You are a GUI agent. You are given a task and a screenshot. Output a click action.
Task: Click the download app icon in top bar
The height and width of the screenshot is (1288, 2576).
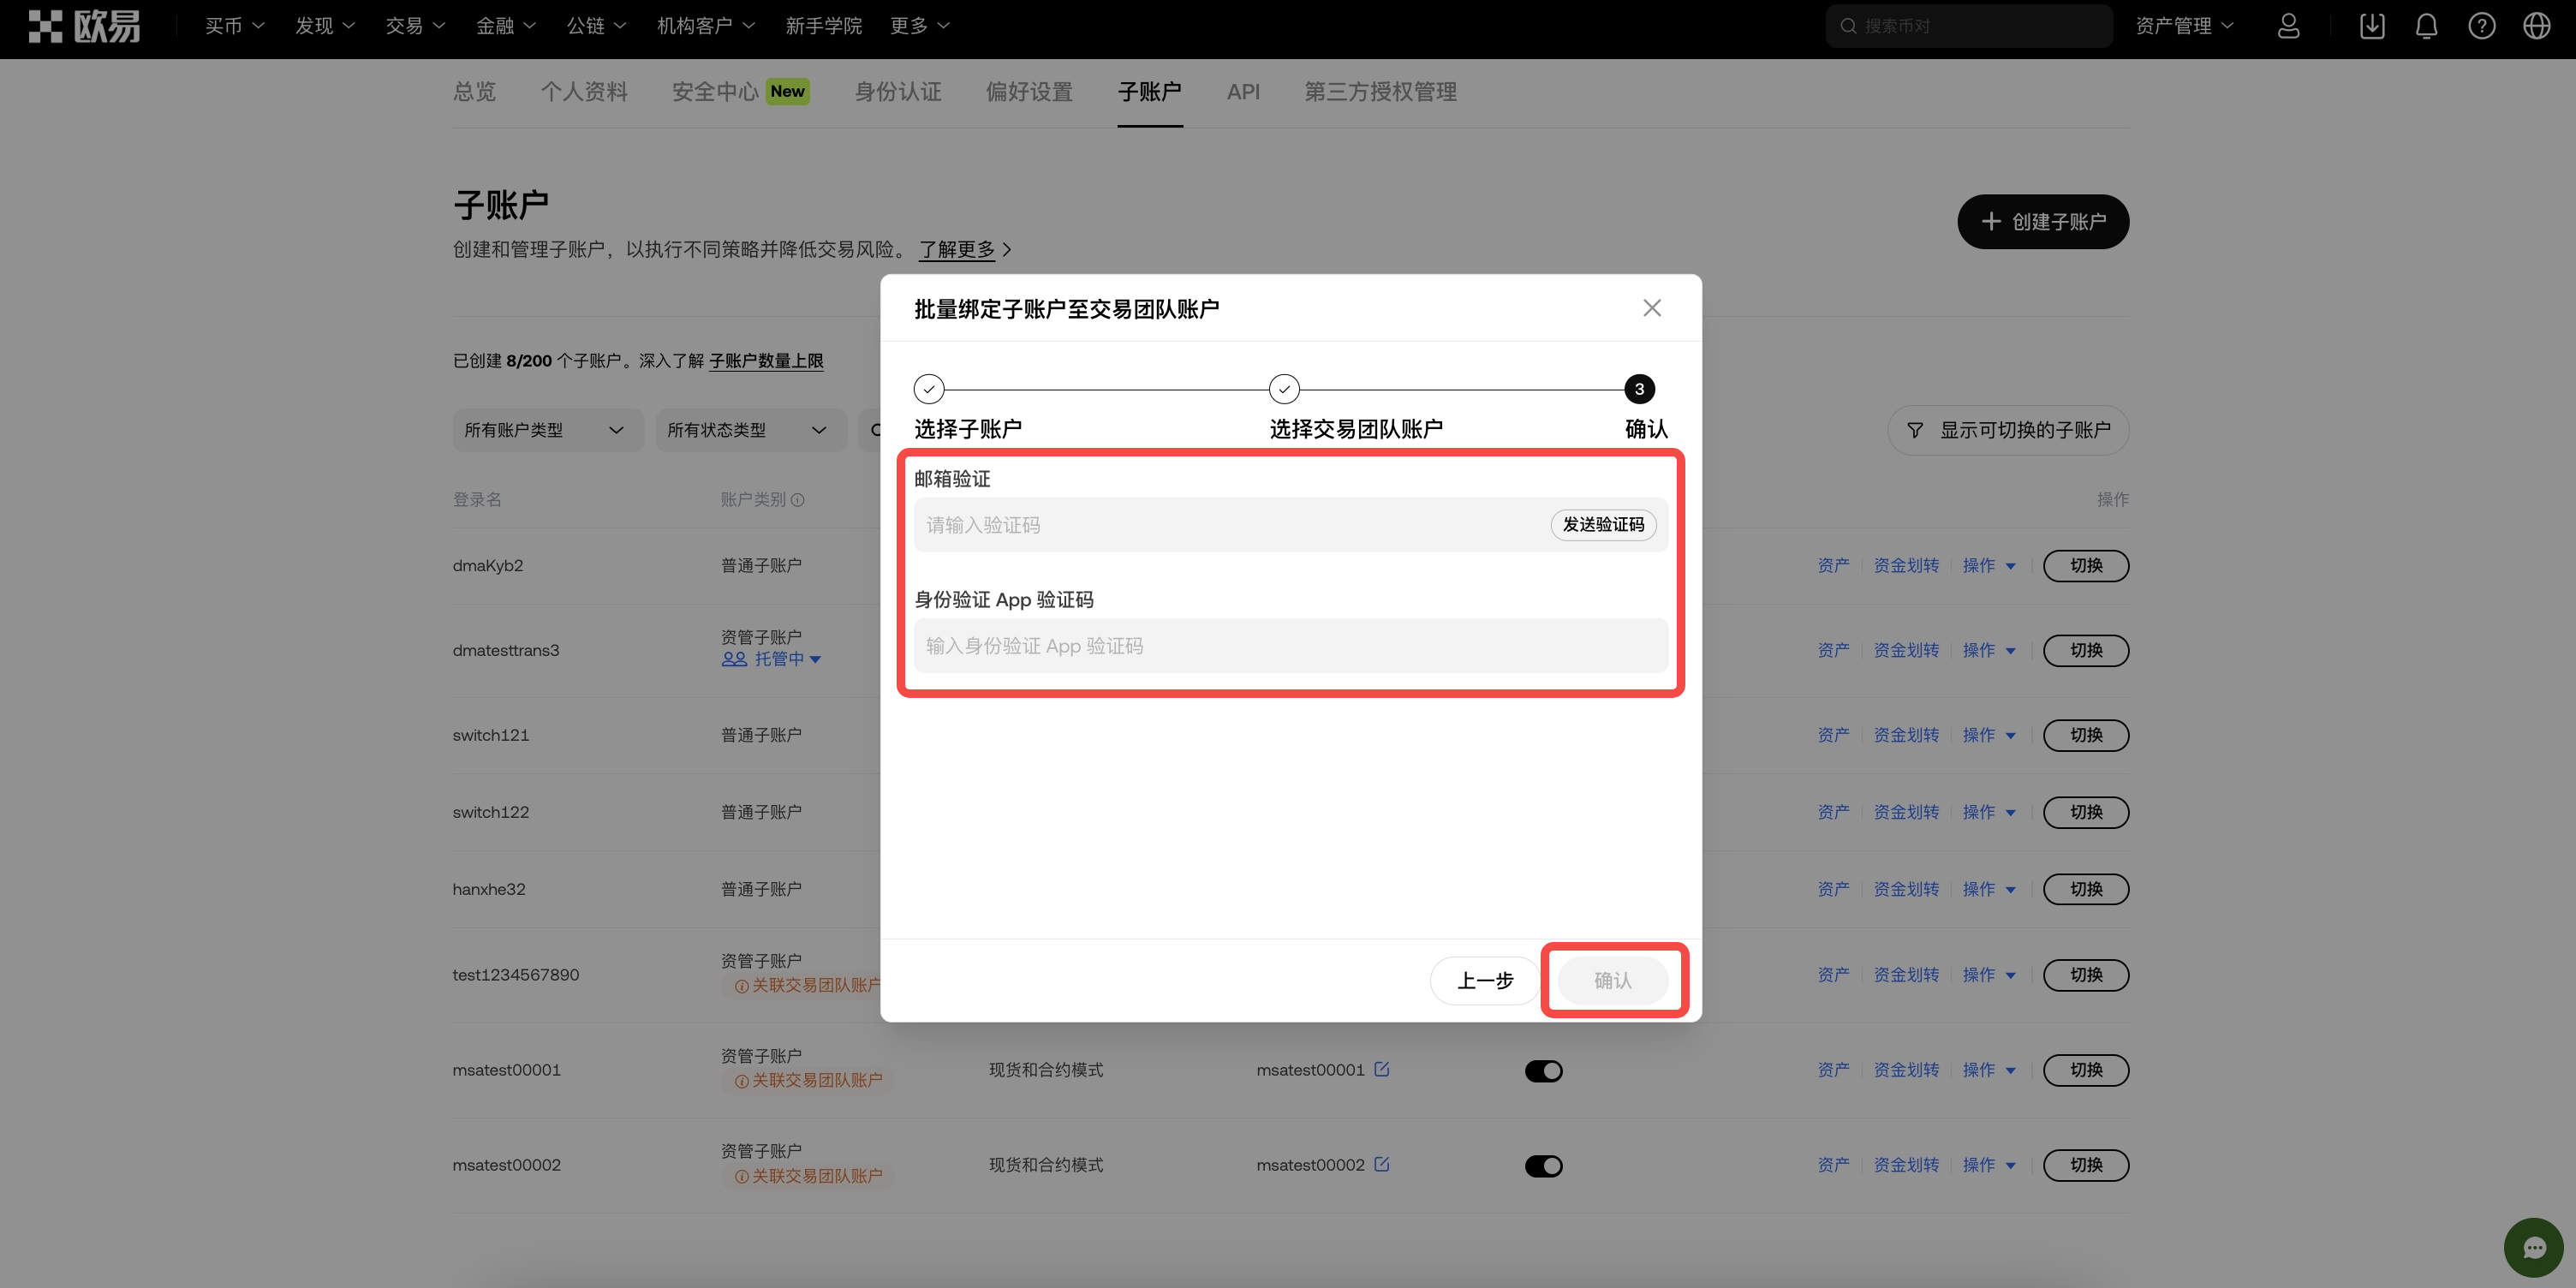tap(2372, 25)
